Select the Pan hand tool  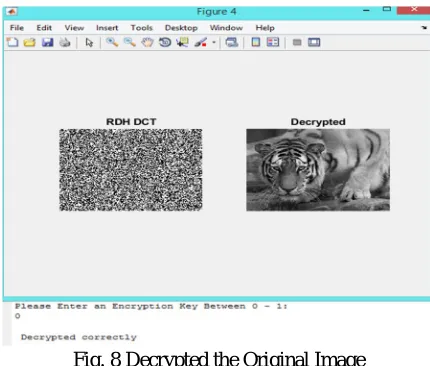pyautogui.click(x=147, y=42)
